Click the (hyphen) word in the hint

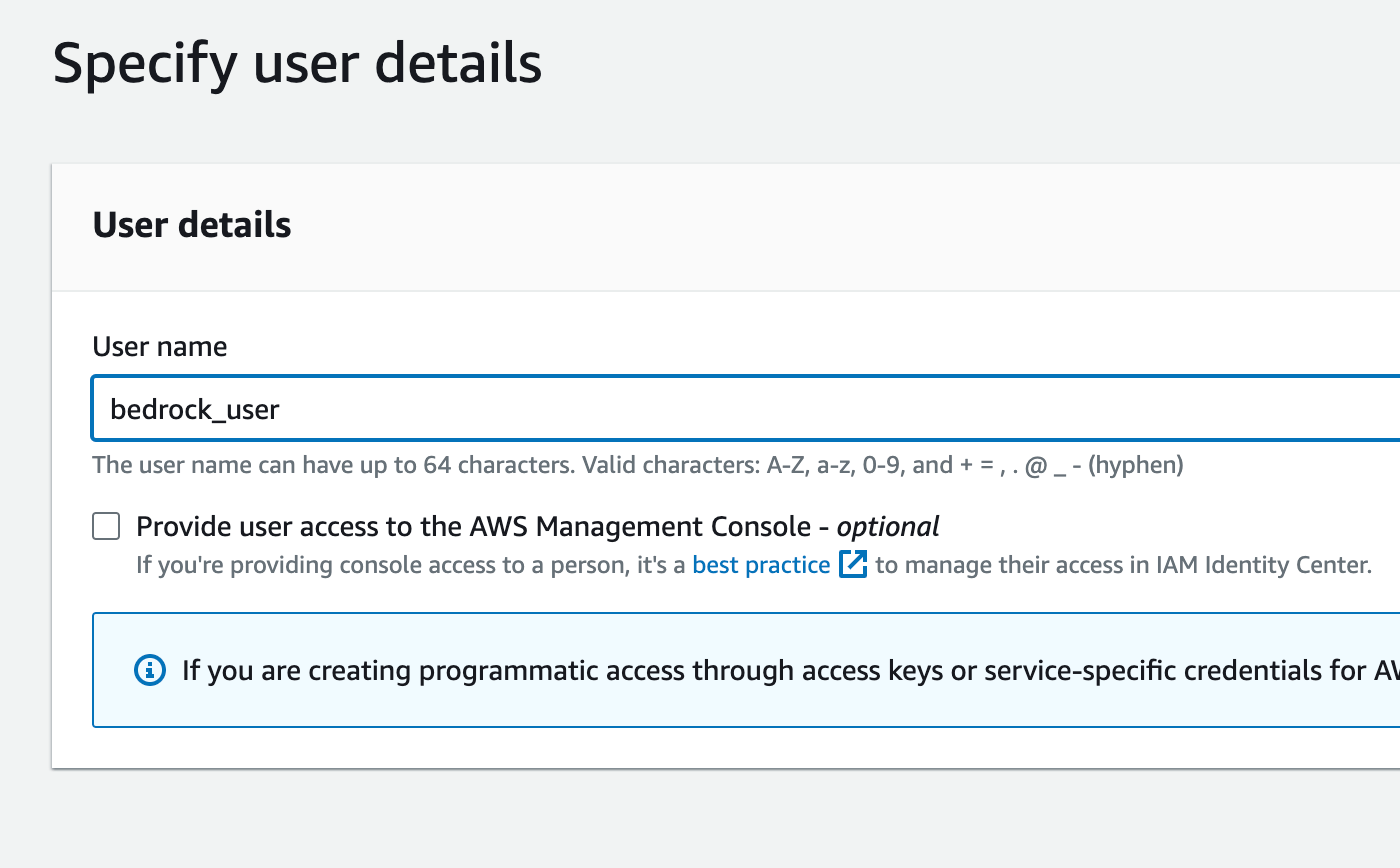point(1135,465)
